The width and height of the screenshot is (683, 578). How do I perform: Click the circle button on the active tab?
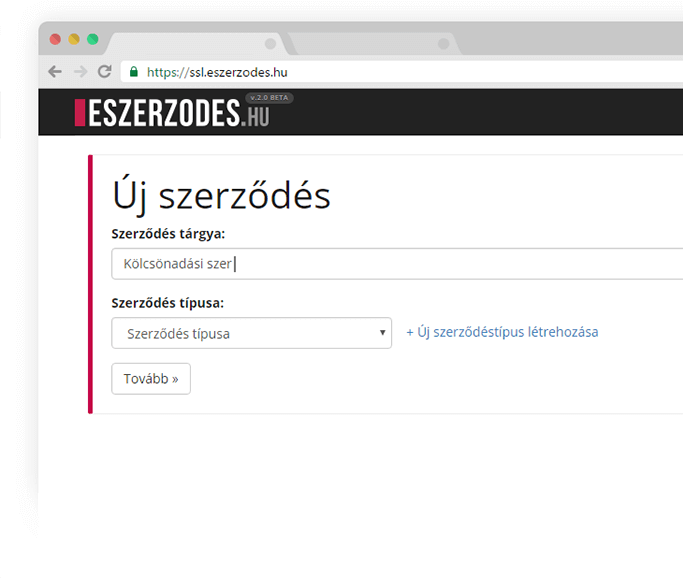pyautogui.click(x=269, y=44)
